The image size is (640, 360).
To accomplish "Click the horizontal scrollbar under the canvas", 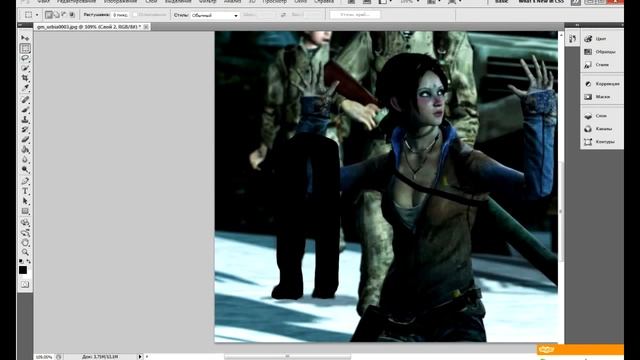I will pos(287,356).
